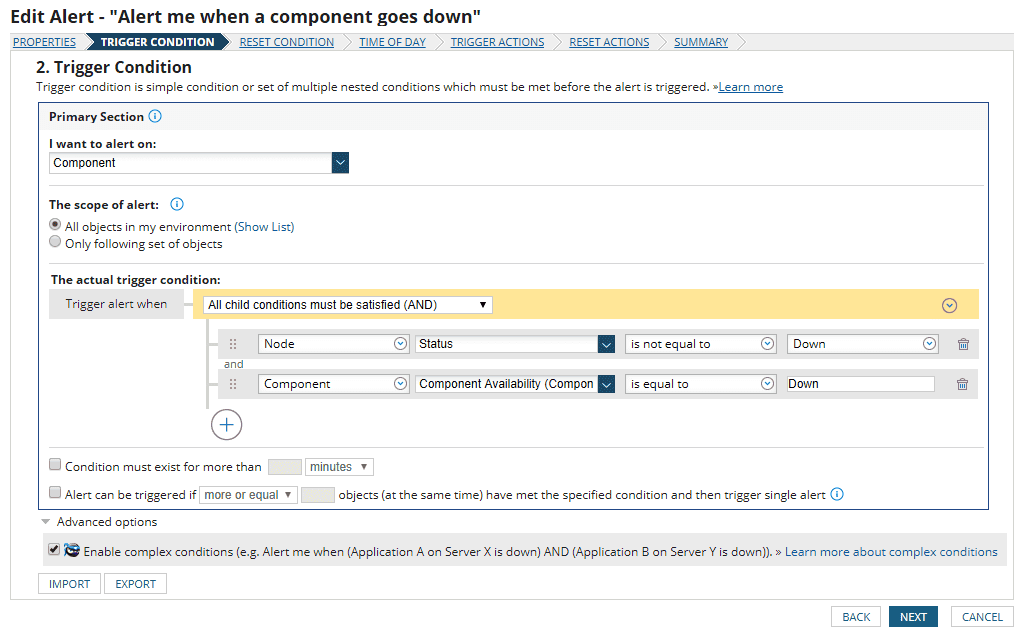Viewport: 1024px width, 640px height.
Task: Click the info icon about triggering a single alert
Action: (837, 493)
